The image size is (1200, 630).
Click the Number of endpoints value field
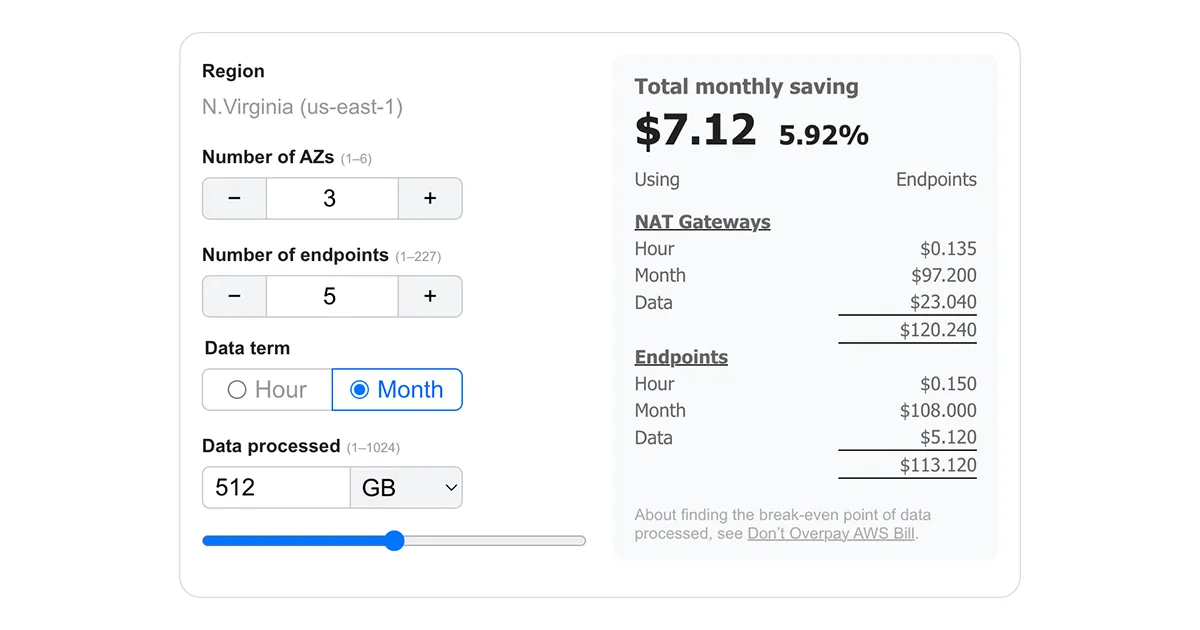coord(332,296)
